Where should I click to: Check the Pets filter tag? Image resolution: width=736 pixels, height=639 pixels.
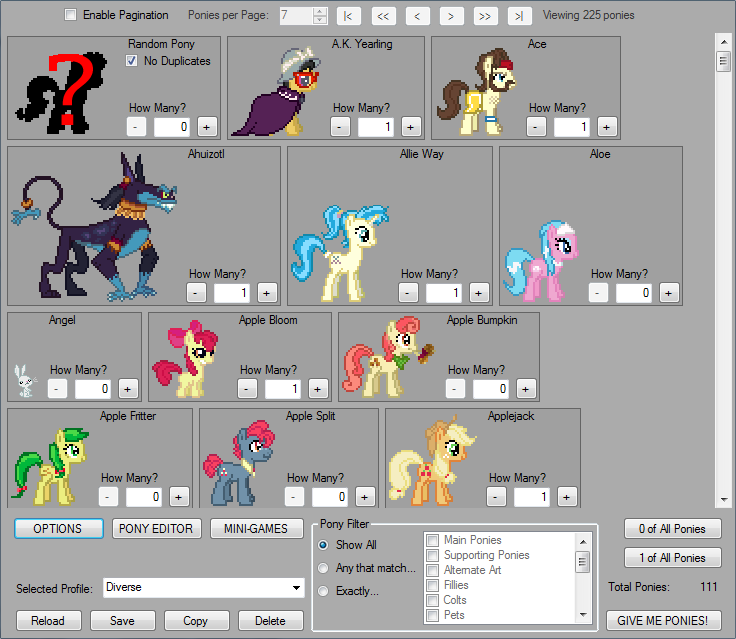[x=432, y=616]
